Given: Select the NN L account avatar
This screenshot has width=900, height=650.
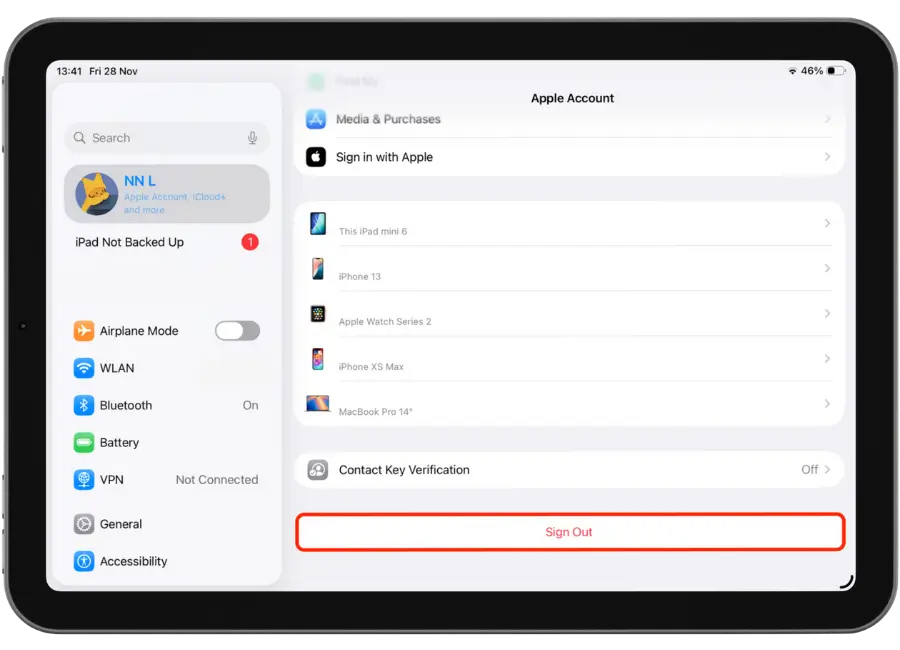Looking at the screenshot, I should (97, 194).
